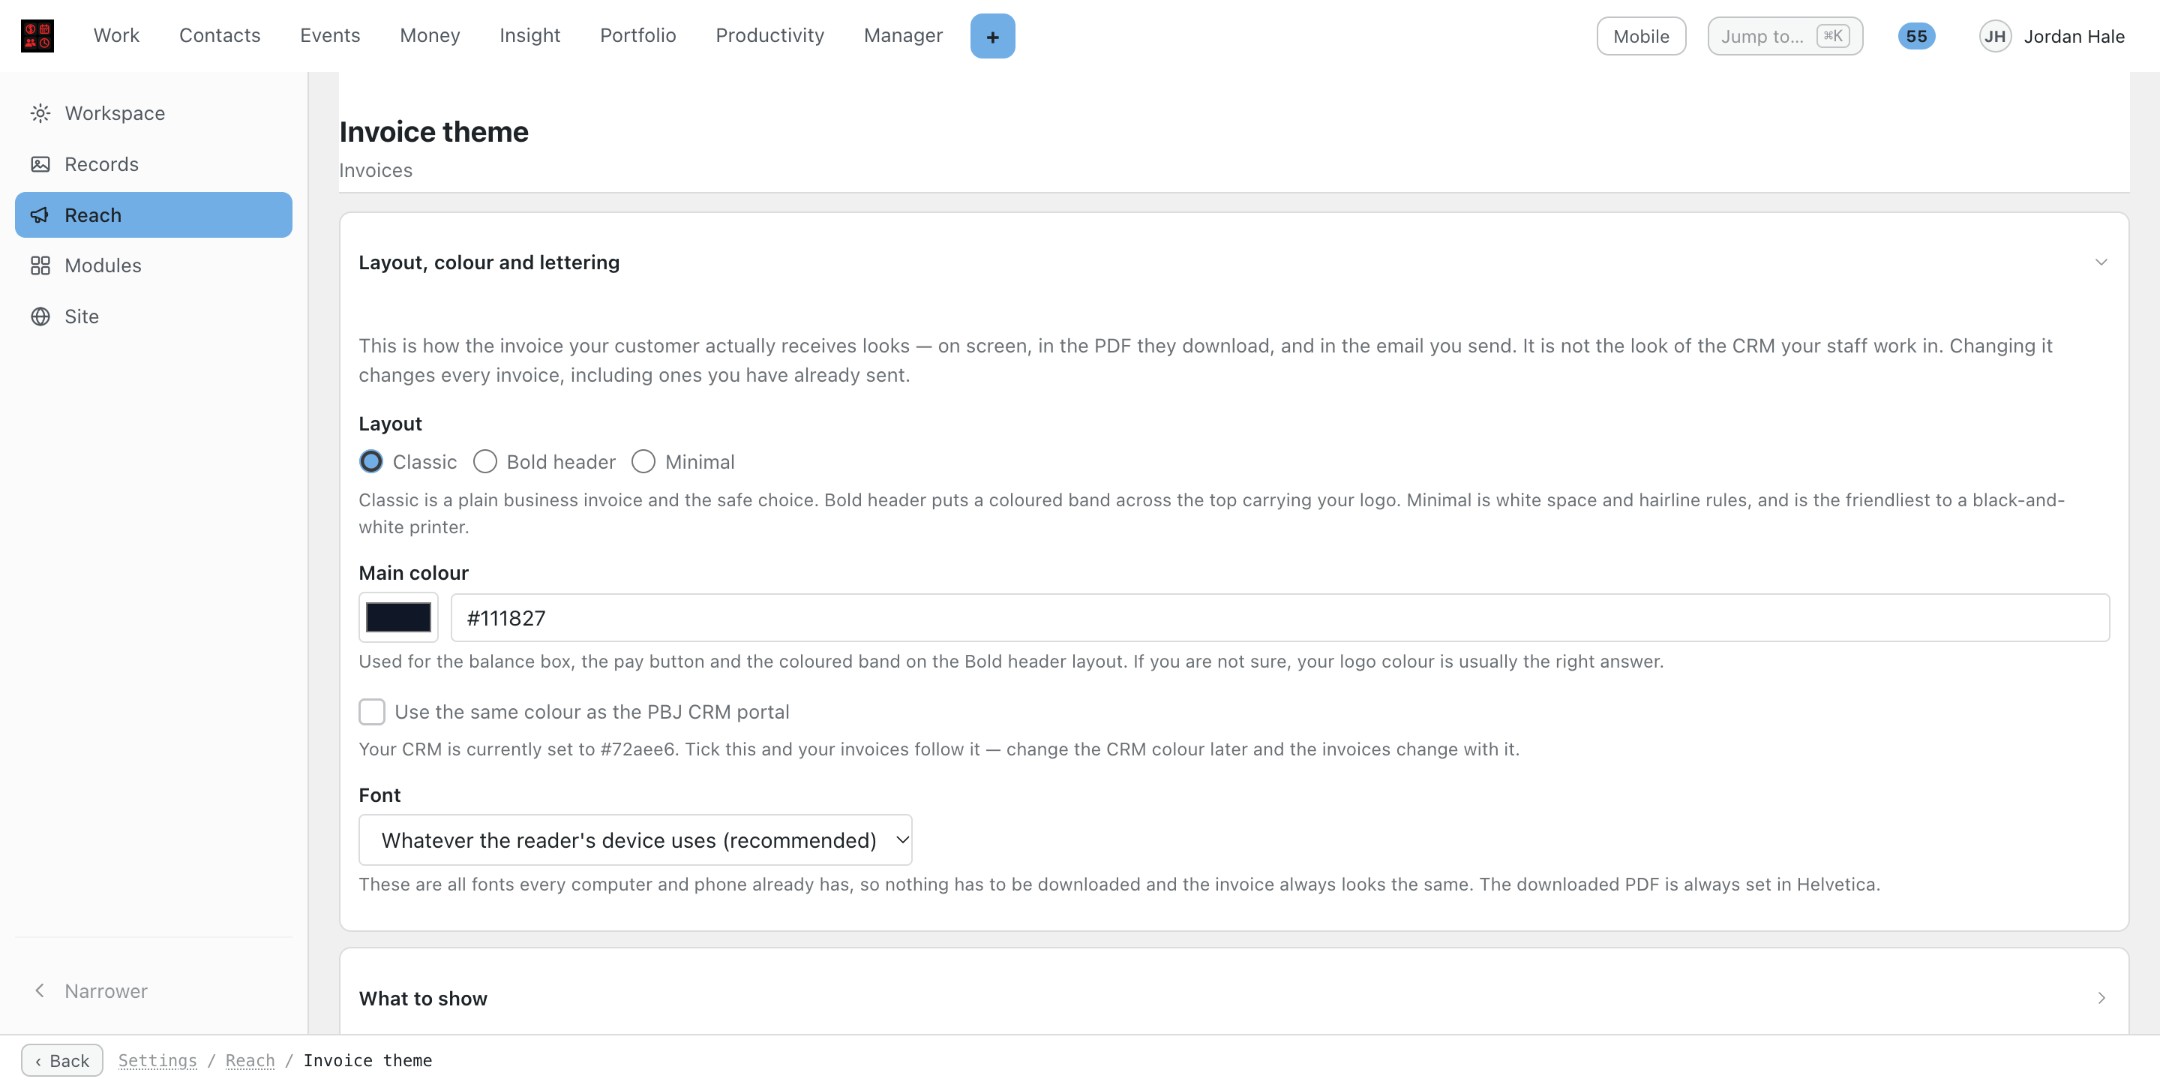Expand the What to show section chevron

(x=2101, y=998)
